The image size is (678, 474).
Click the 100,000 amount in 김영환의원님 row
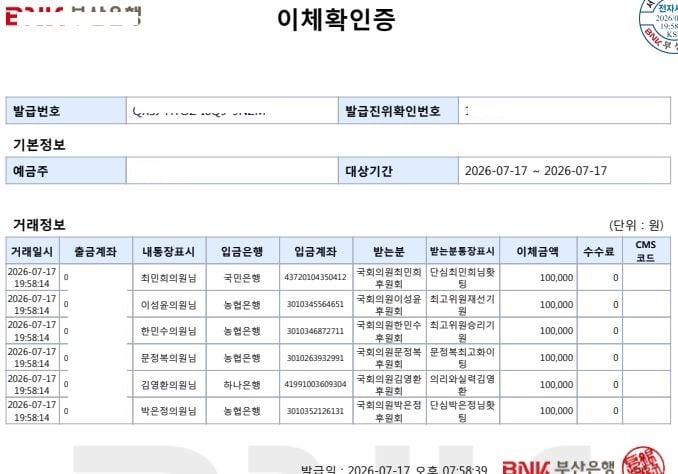[x=556, y=384]
